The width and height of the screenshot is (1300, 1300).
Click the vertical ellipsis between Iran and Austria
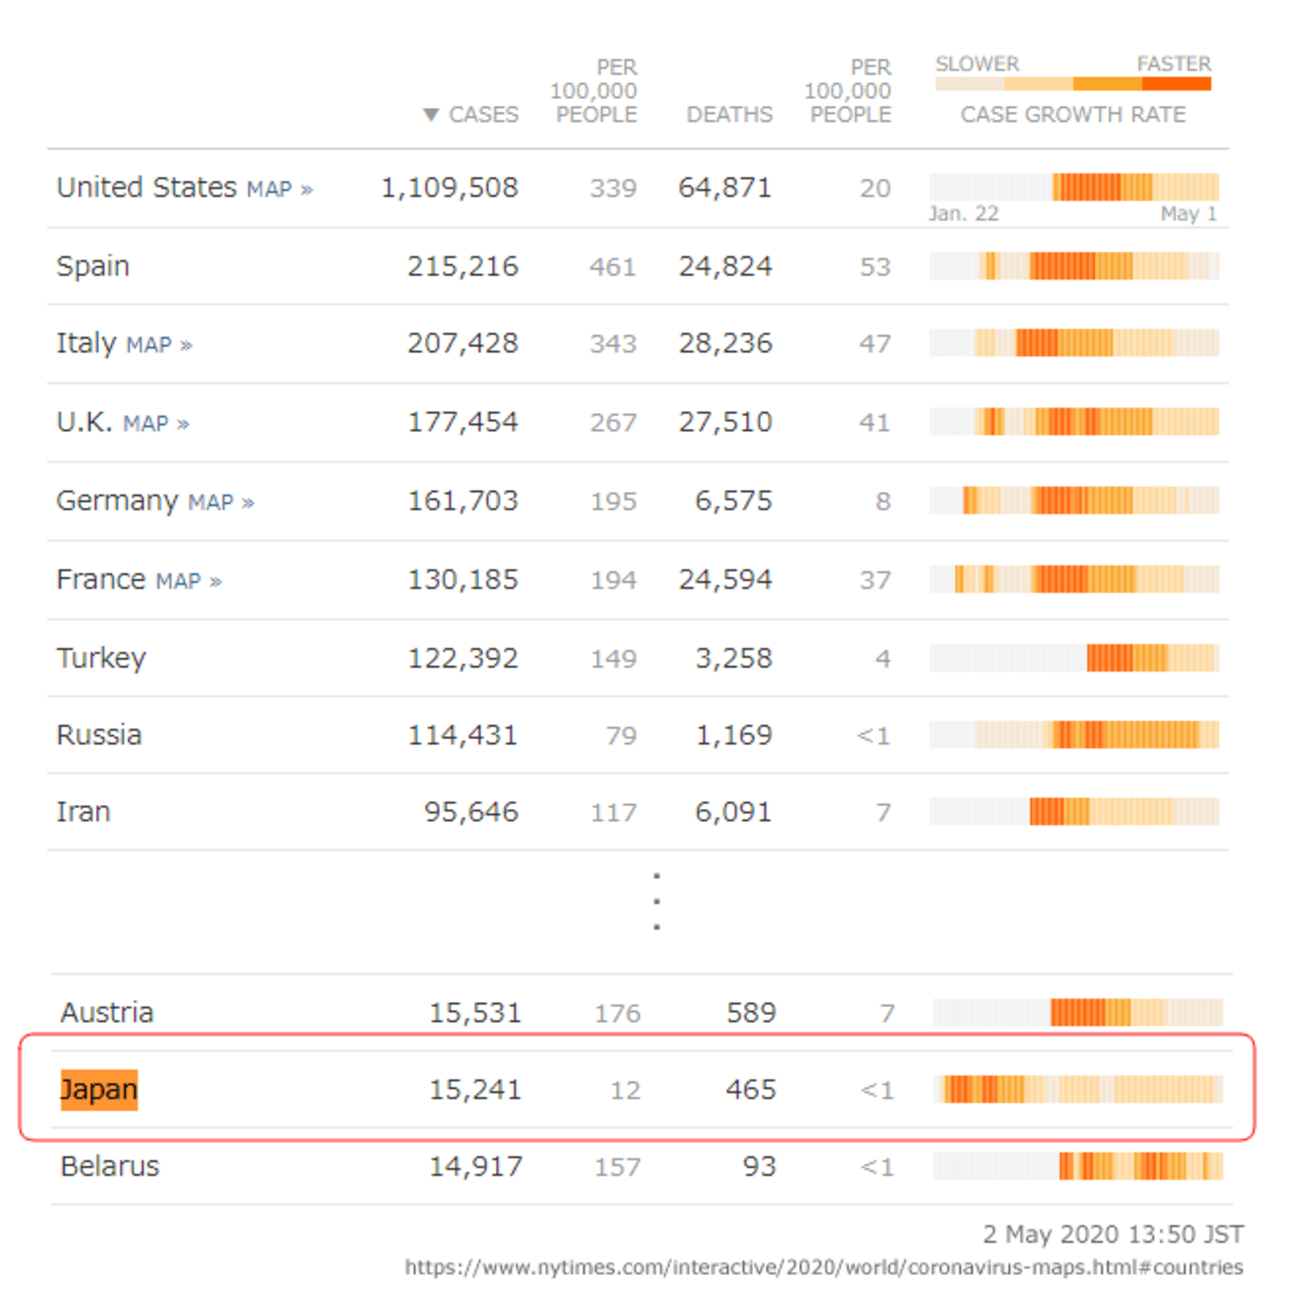click(x=656, y=901)
